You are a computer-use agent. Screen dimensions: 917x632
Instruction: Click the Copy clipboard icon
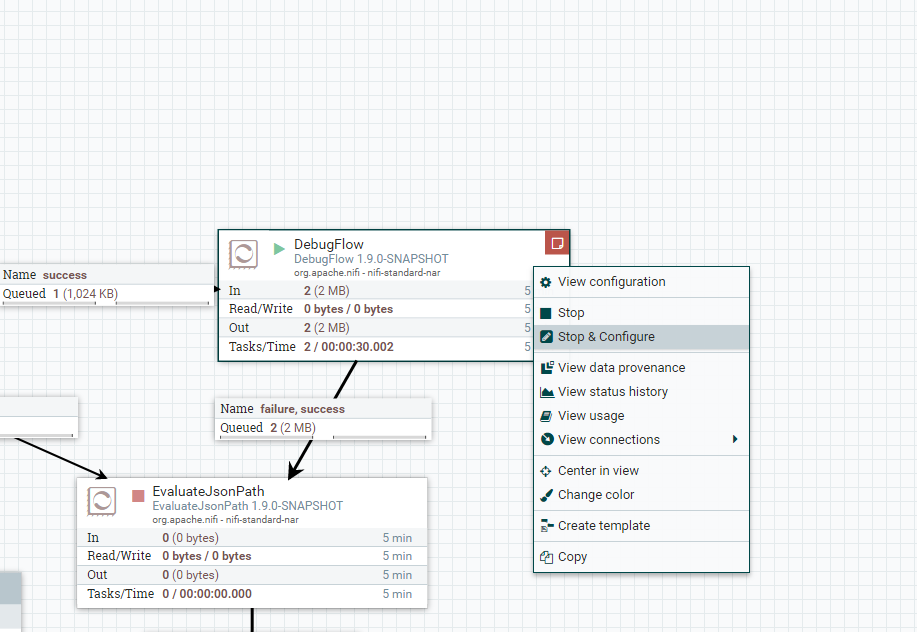546,557
